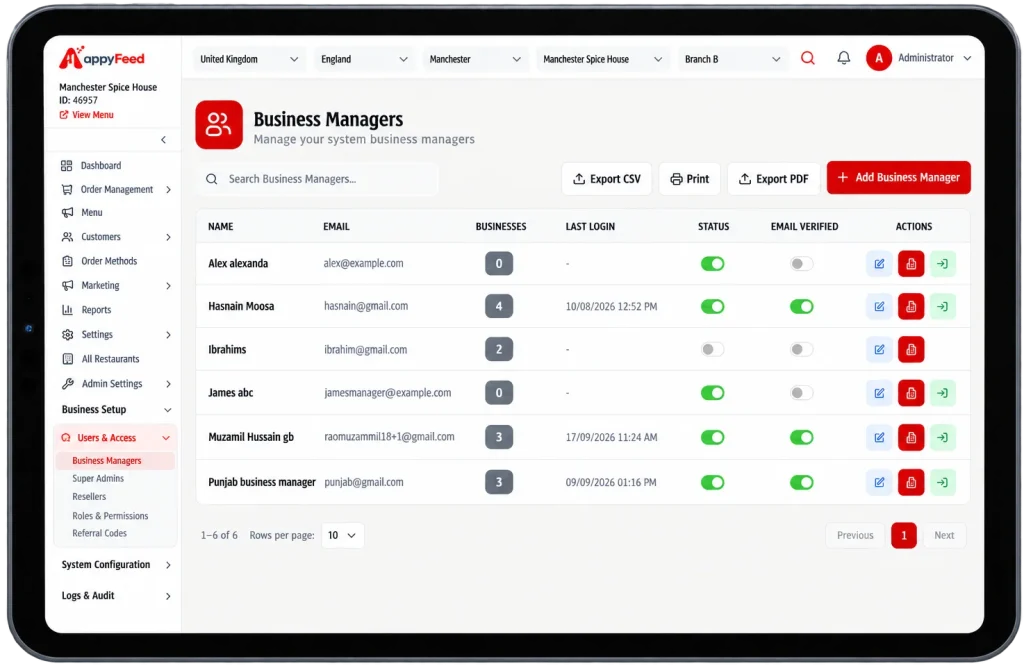The image size is (1024, 668).
Task: Open All Restaurants in sidebar
Action: click(110, 359)
